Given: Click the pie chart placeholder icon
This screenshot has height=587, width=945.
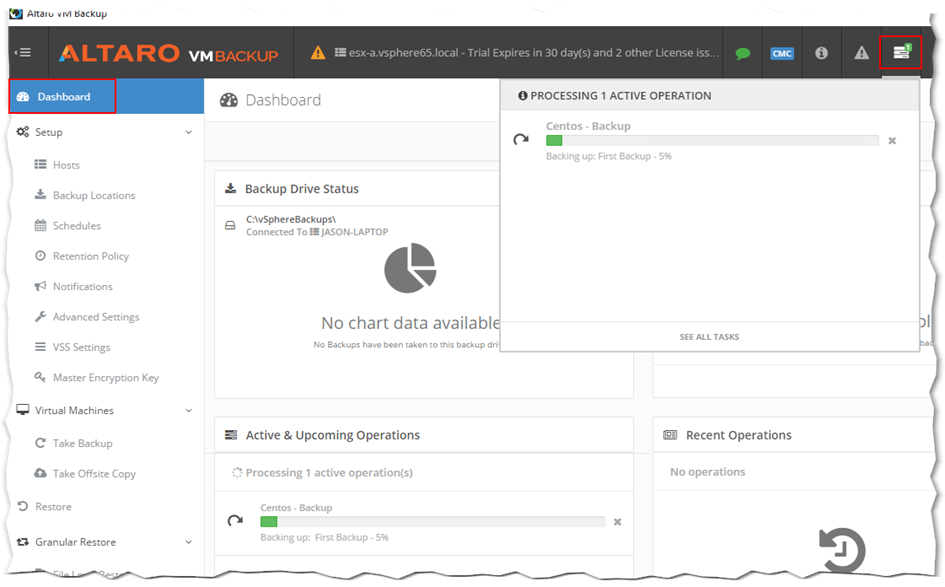Looking at the screenshot, I should point(410,268).
